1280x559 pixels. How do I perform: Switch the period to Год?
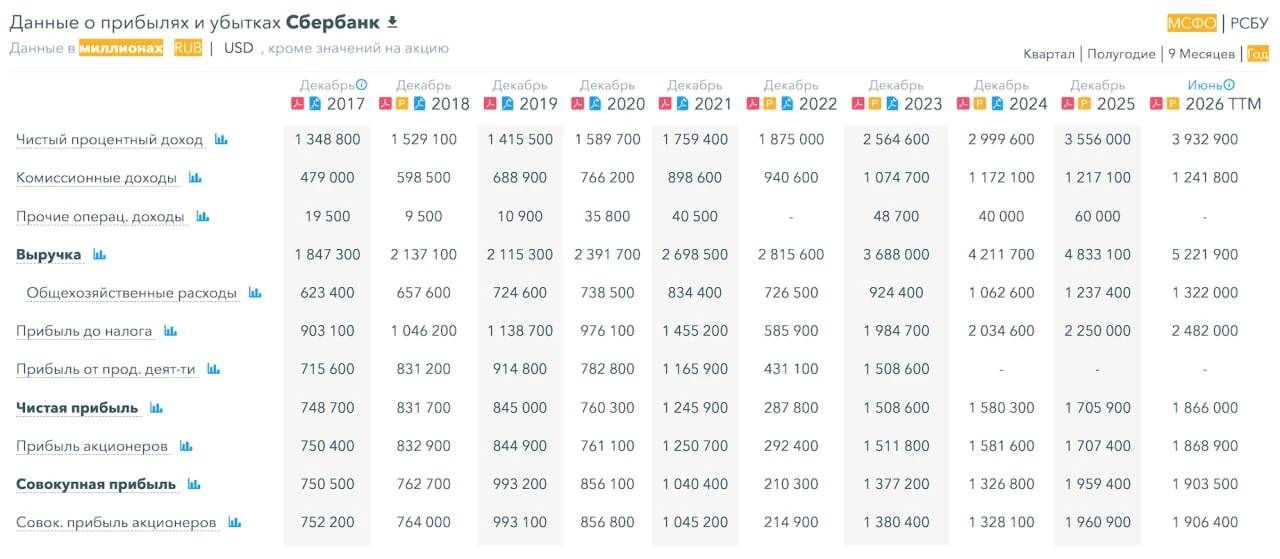click(1257, 54)
